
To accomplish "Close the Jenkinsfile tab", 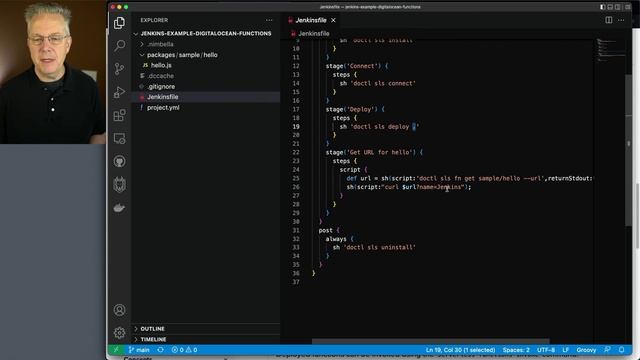I will pos(333,20).
